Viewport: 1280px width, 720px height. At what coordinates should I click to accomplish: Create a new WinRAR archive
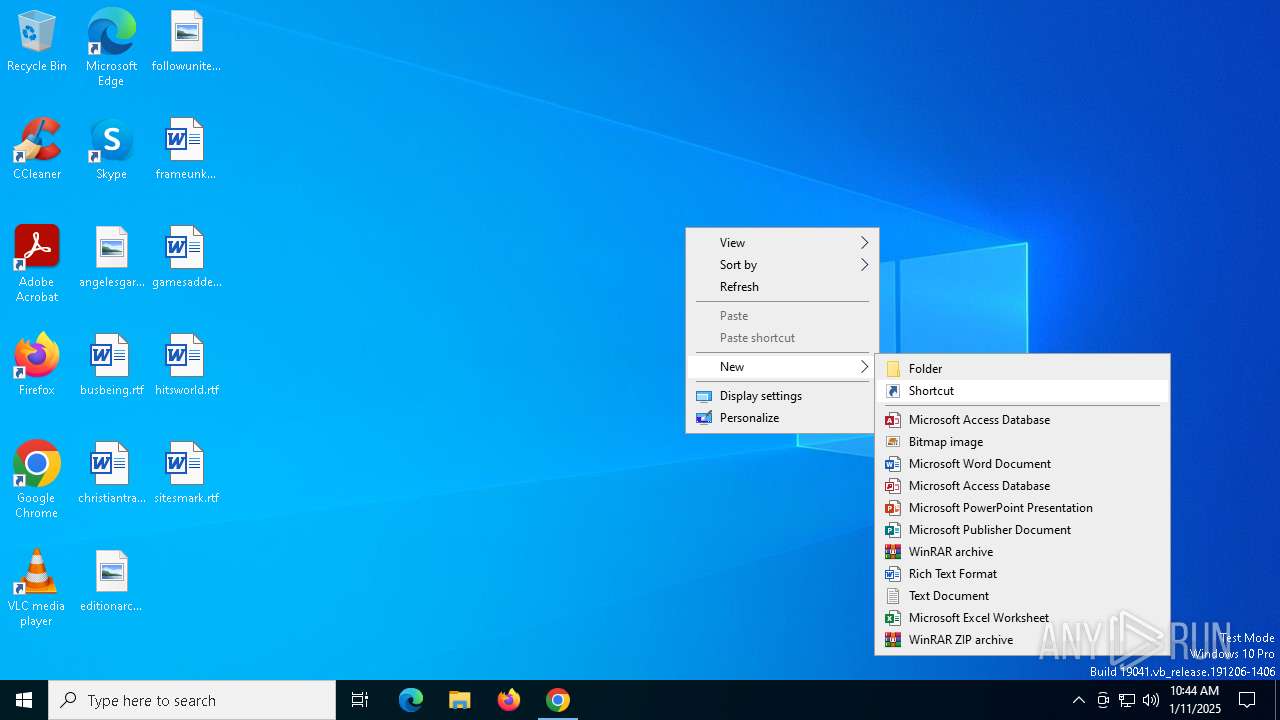(x=1022, y=552)
